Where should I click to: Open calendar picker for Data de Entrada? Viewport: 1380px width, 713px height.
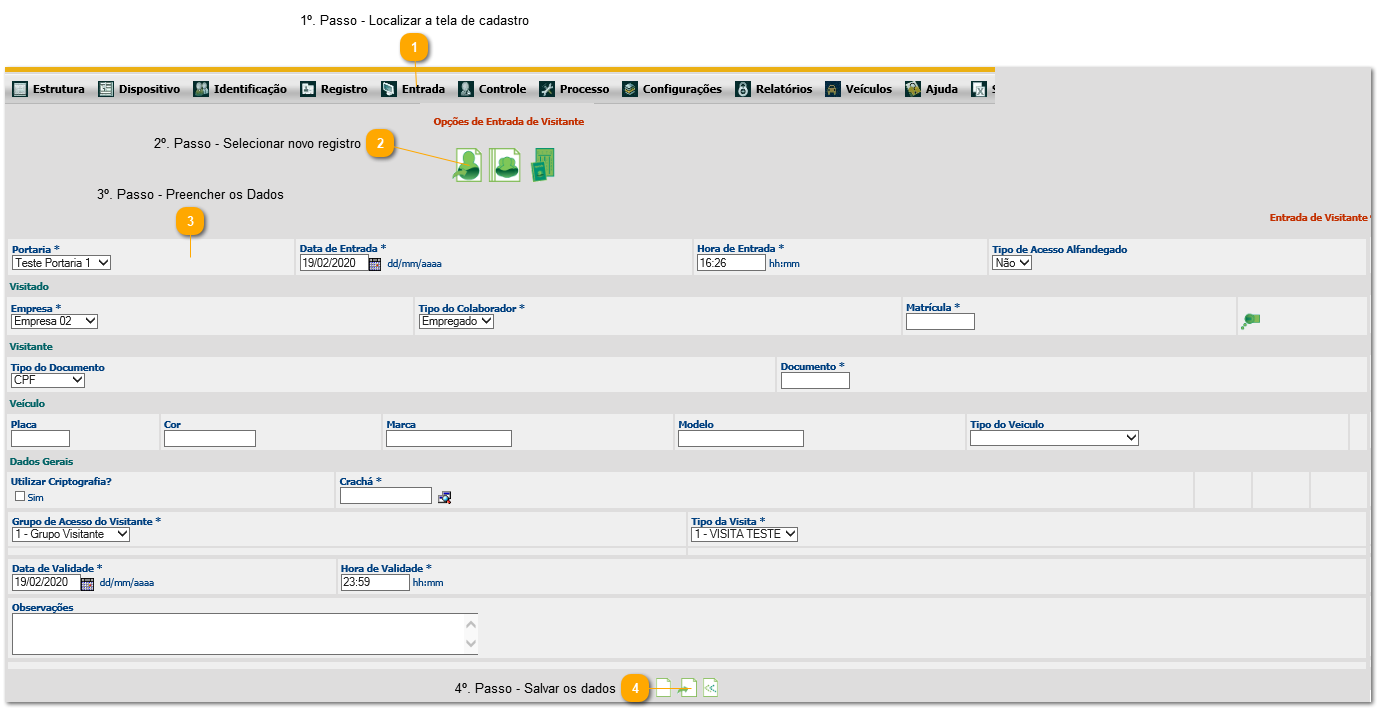[x=375, y=264]
